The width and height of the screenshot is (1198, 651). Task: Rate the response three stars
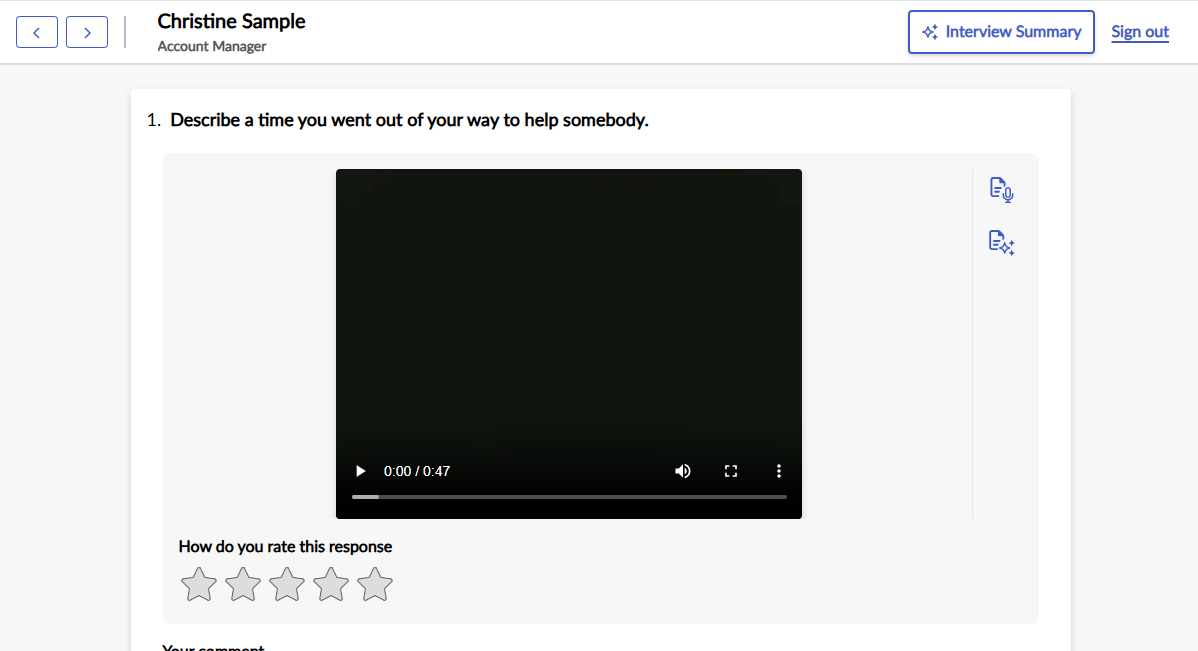tap(287, 585)
